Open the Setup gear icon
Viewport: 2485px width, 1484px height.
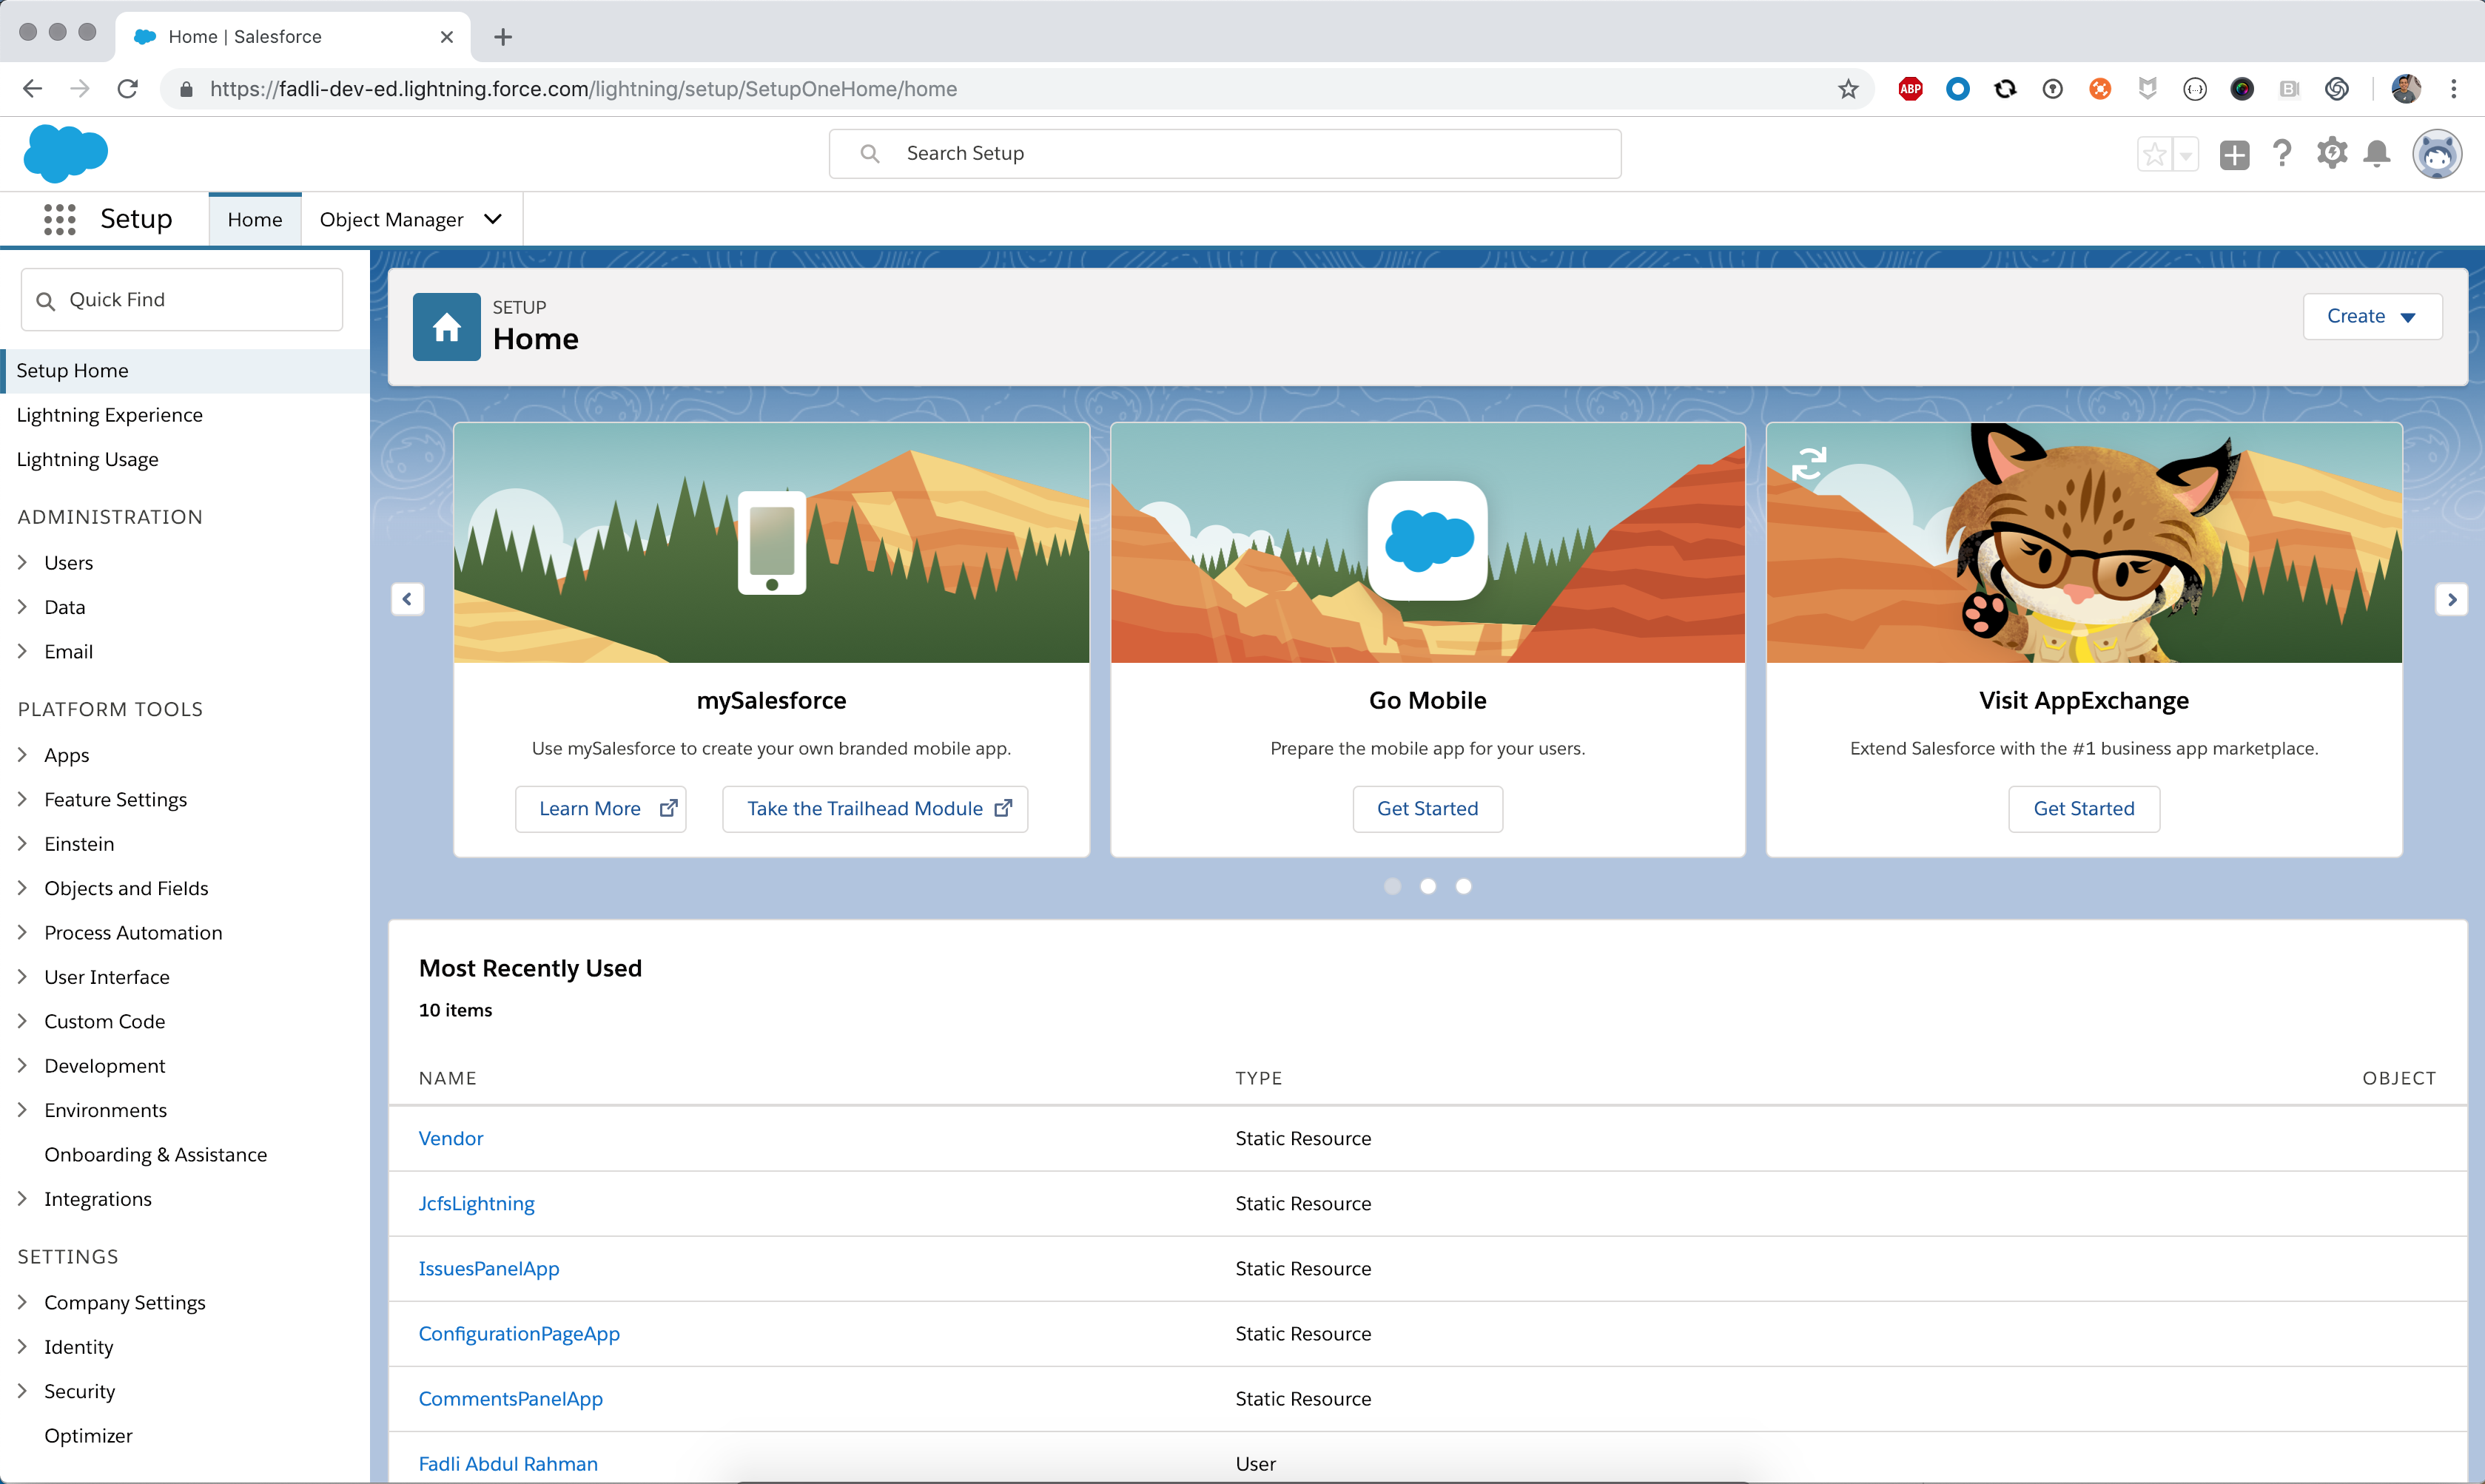pos(2332,153)
